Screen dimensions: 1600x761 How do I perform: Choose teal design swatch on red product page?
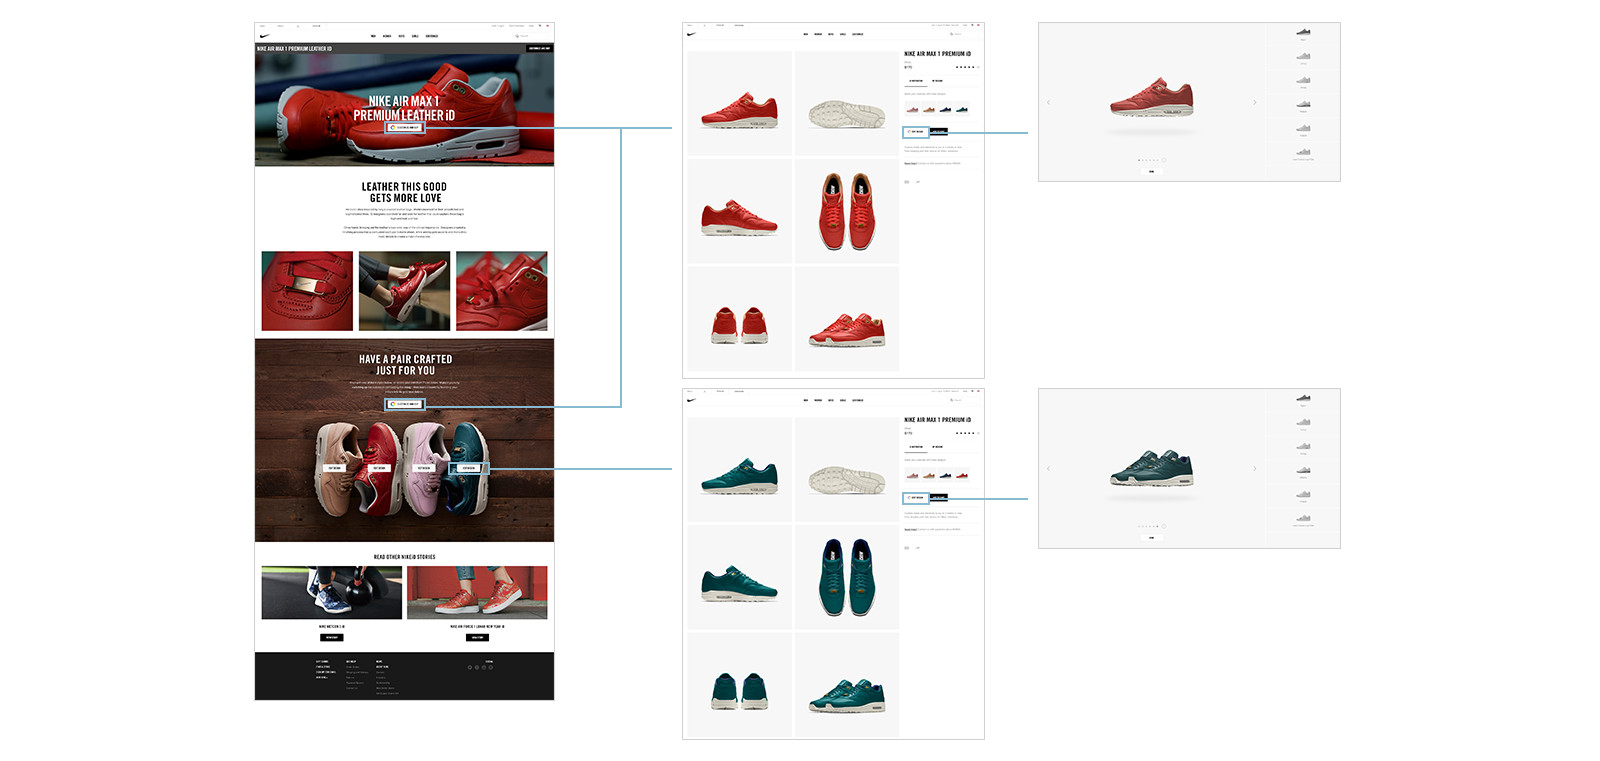click(961, 108)
